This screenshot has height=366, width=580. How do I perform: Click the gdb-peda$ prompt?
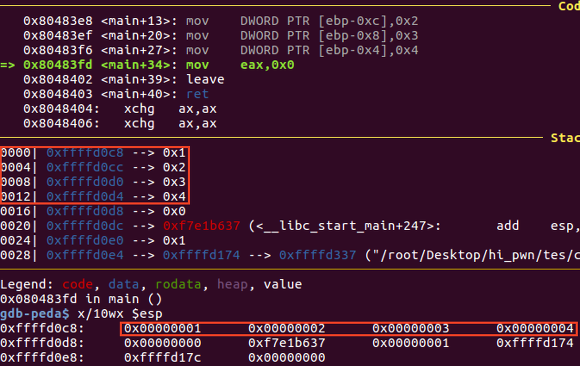tap(34, 314)
